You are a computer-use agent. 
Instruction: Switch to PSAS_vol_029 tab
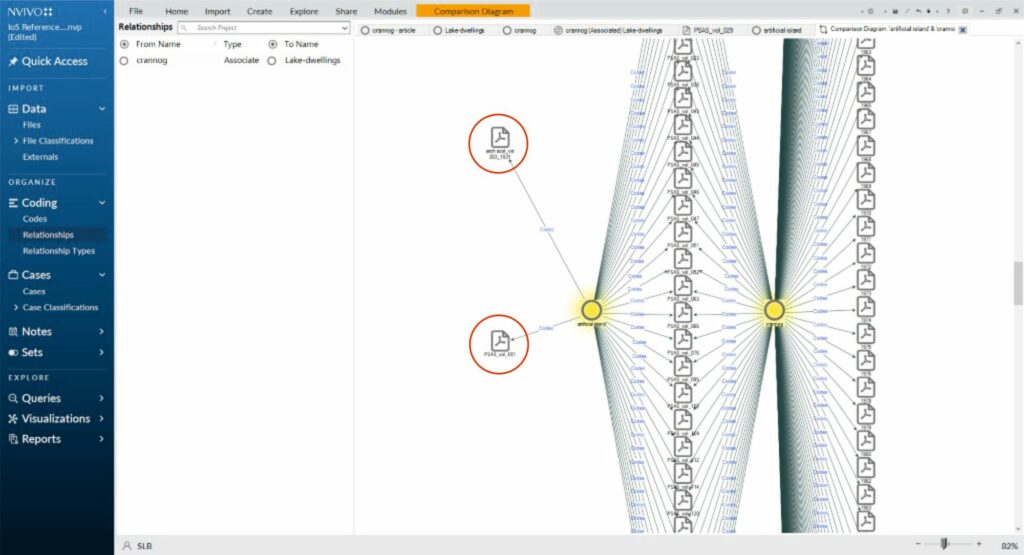click(709, 30)
